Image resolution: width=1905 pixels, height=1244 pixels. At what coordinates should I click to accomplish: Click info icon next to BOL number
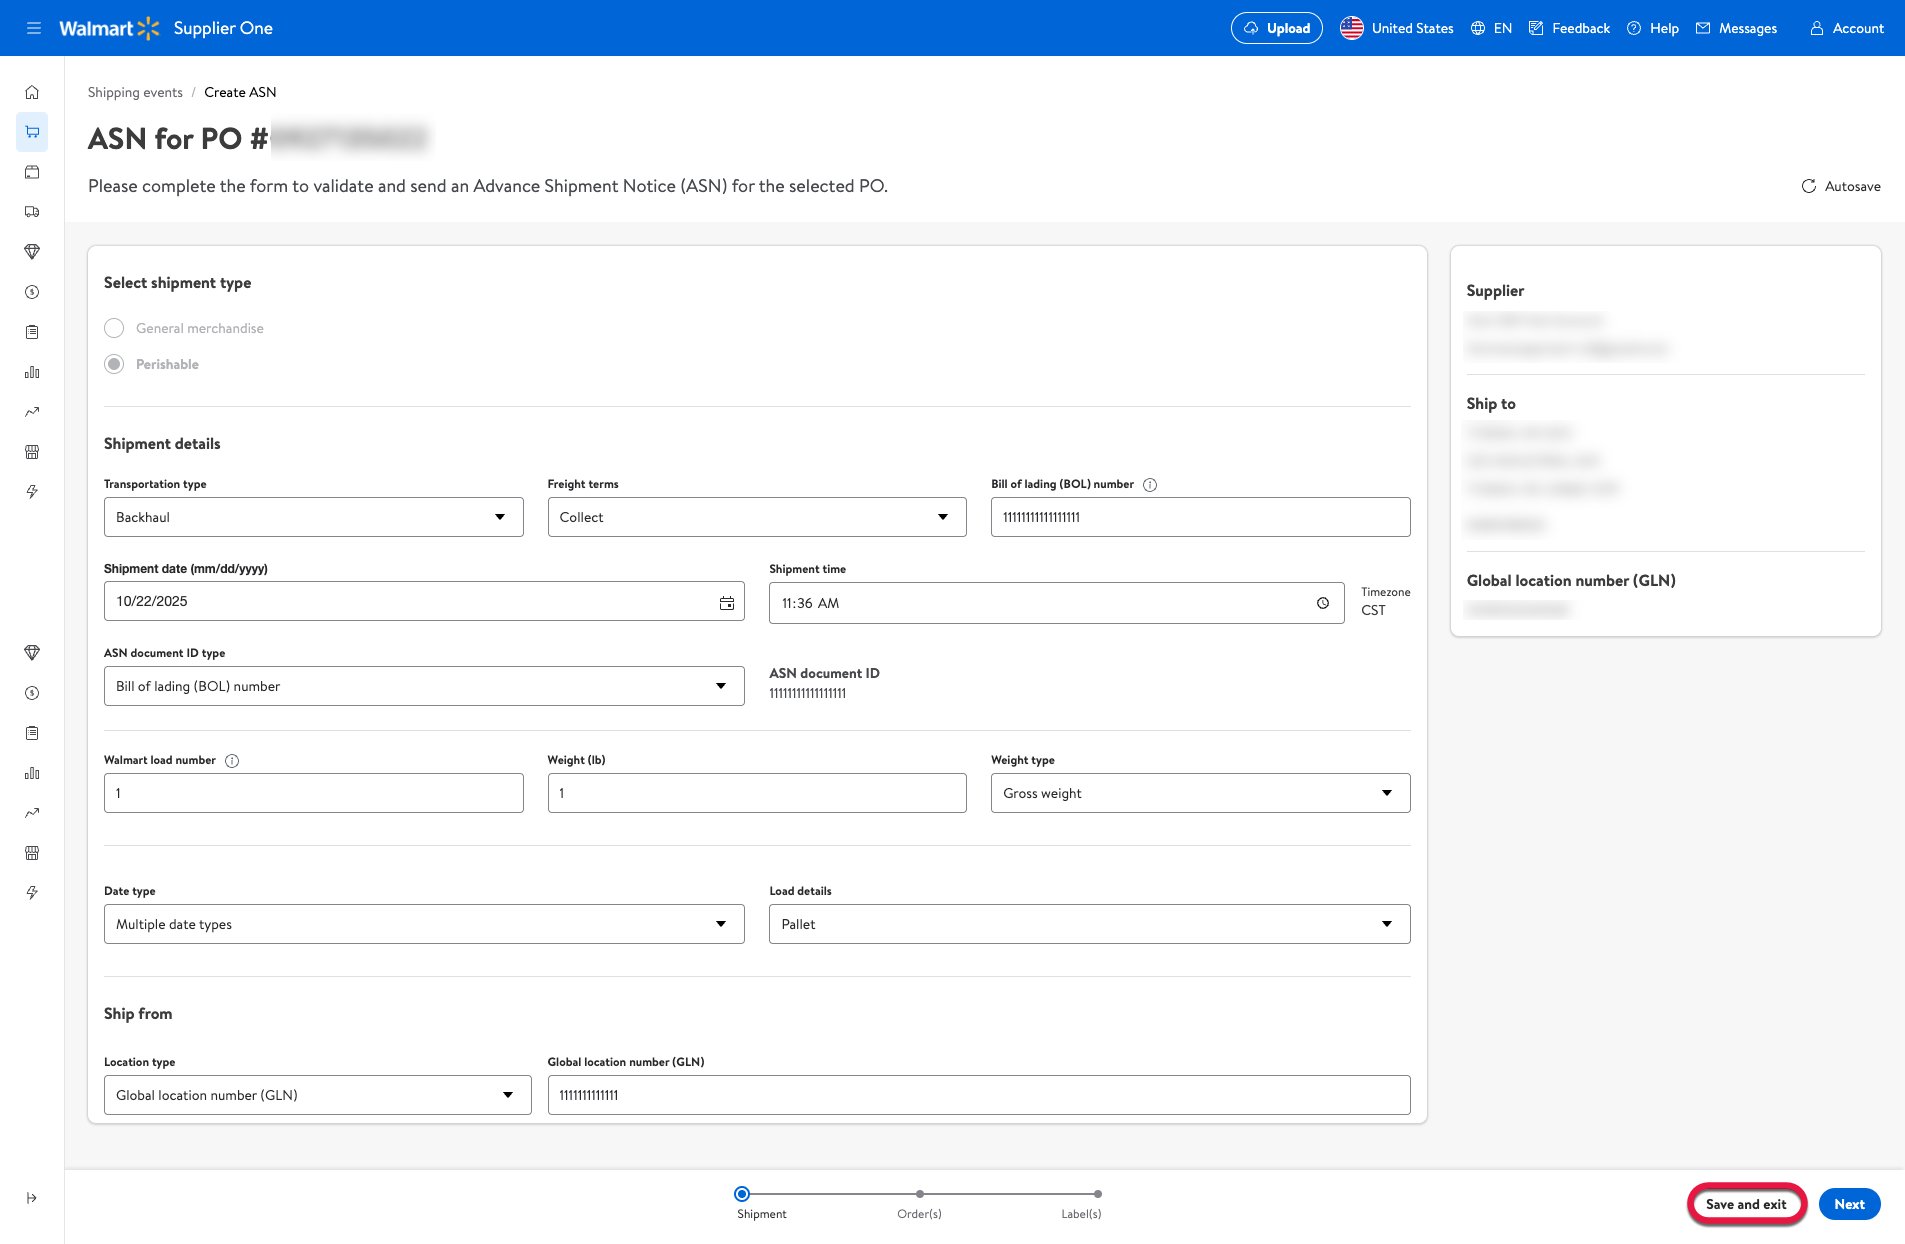[1150, 485]
